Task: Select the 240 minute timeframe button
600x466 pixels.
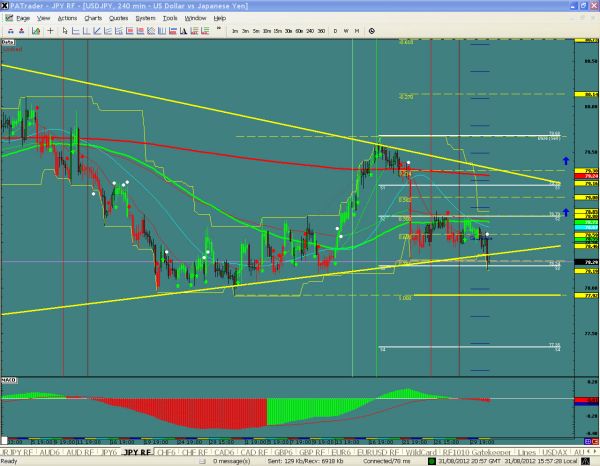Action: pyautogui.click(x=310, y=31)
